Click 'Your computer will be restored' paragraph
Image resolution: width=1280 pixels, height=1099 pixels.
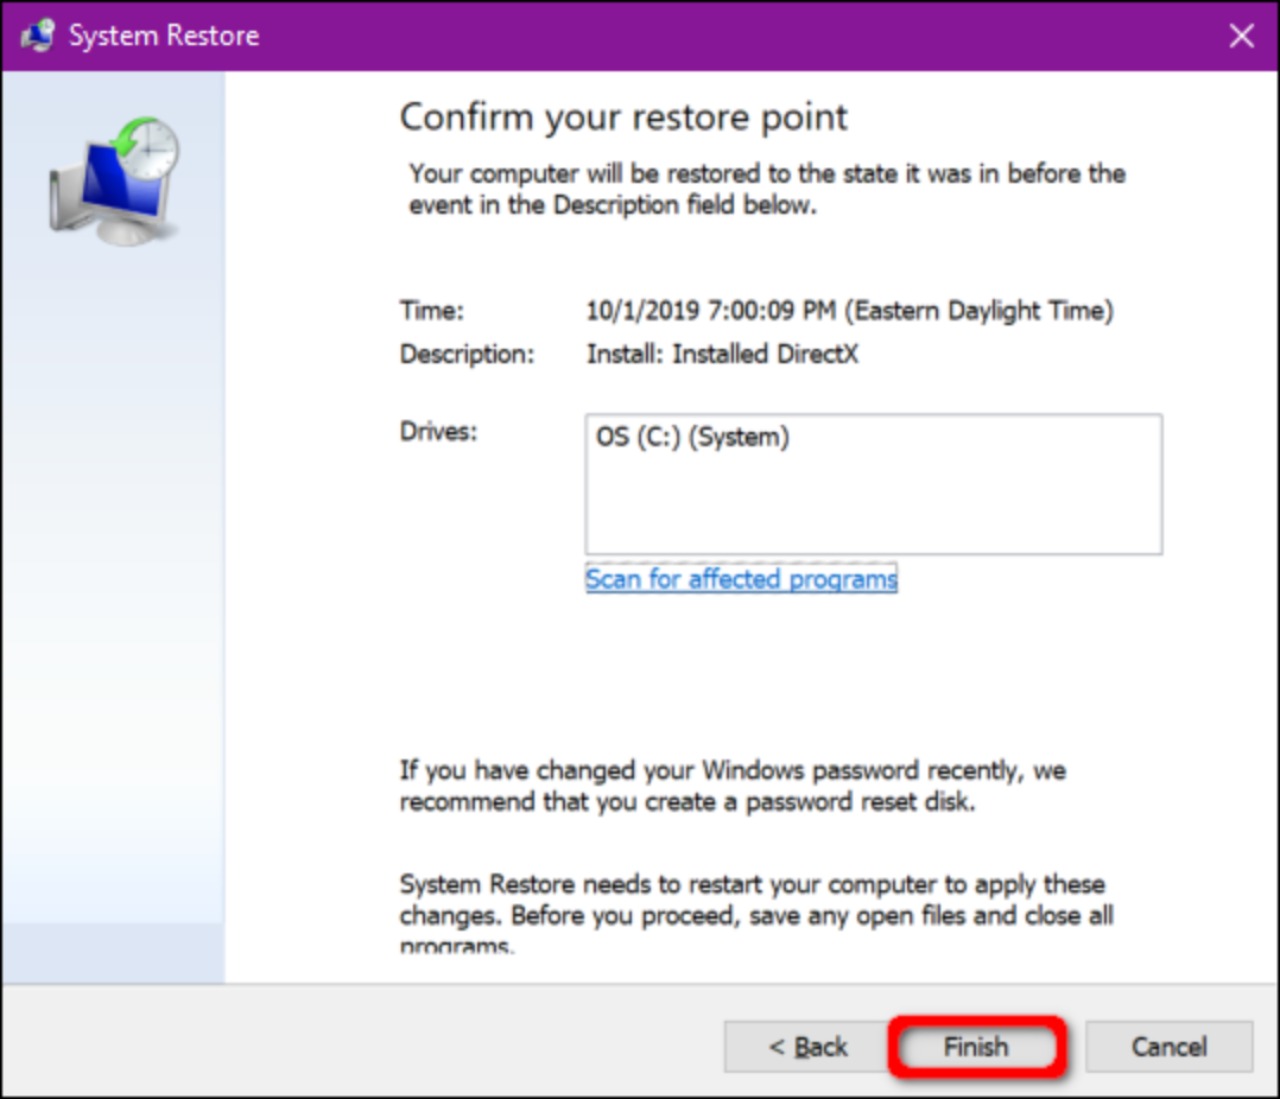point(767,189)
